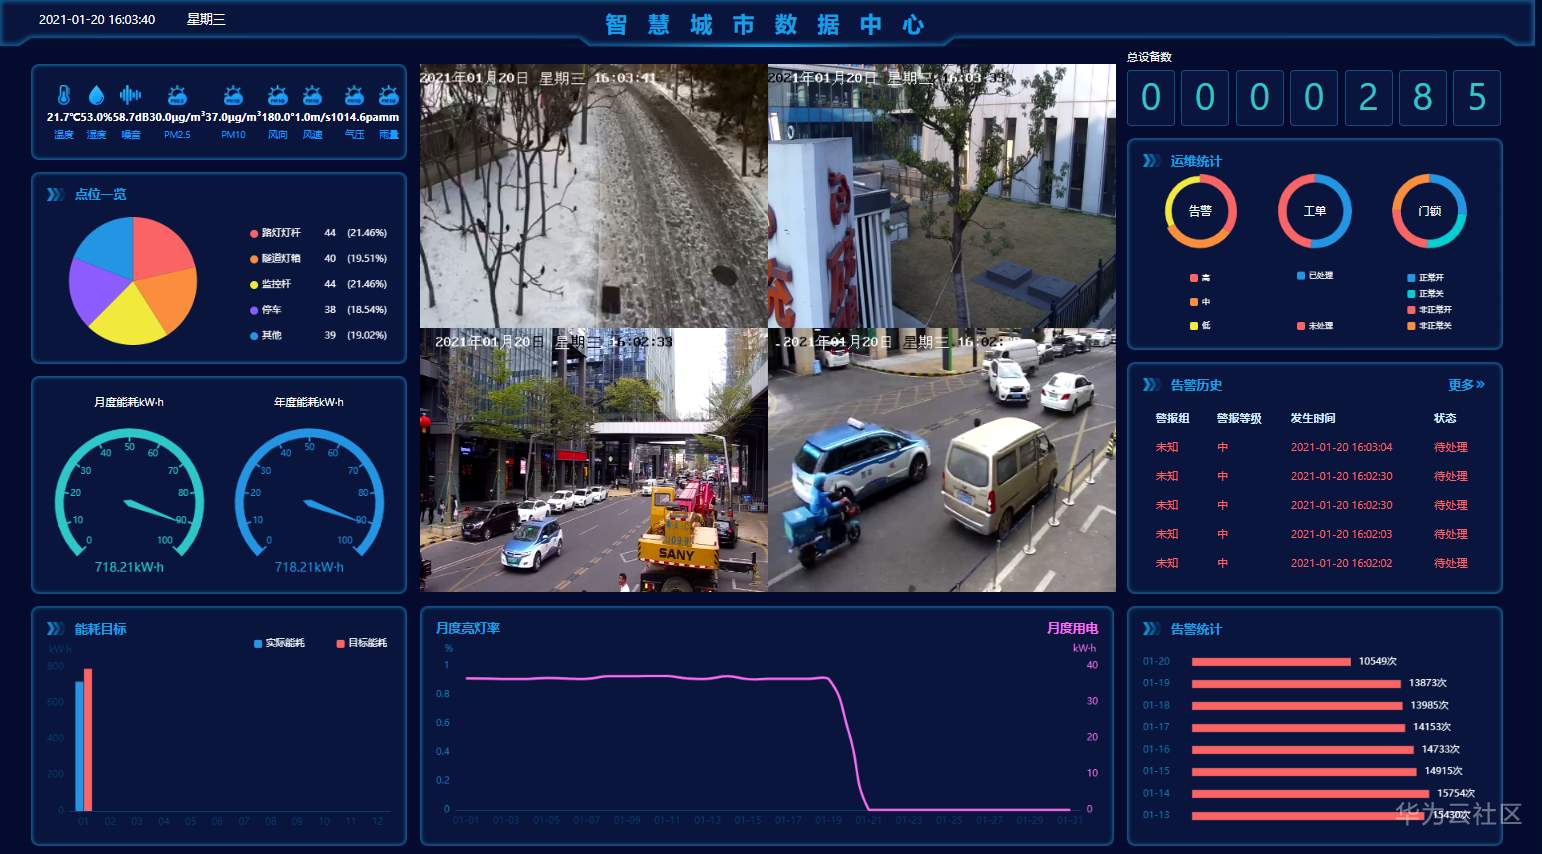This screenshot has width=1542, height=854.
Task: Click the weather icon above 风向
Action: [278, 95]
